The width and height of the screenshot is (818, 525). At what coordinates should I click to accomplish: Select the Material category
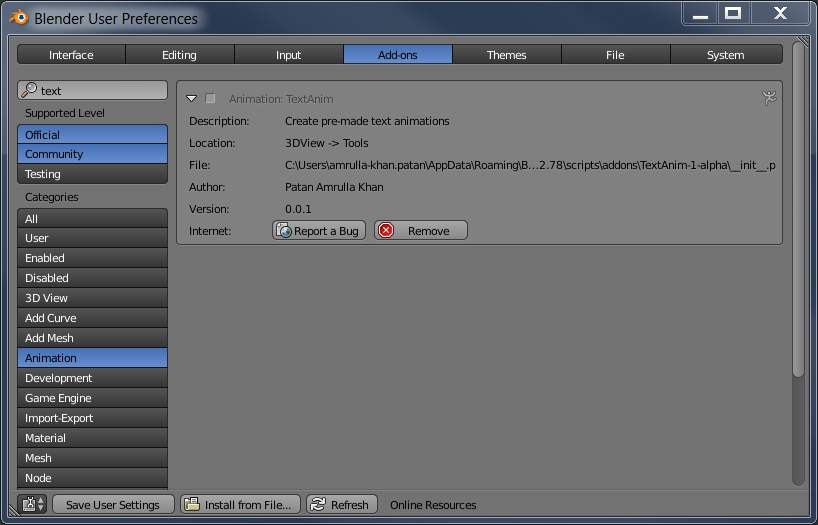coord(92,438)
